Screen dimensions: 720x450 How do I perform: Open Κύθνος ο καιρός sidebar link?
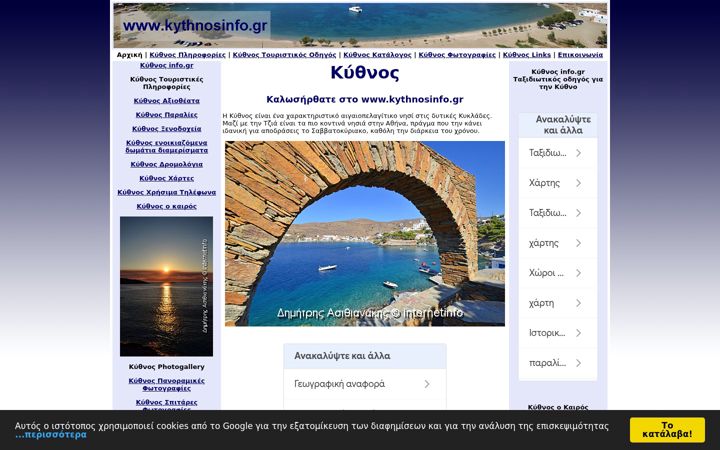pyautogui.click(x=167, y=207)
